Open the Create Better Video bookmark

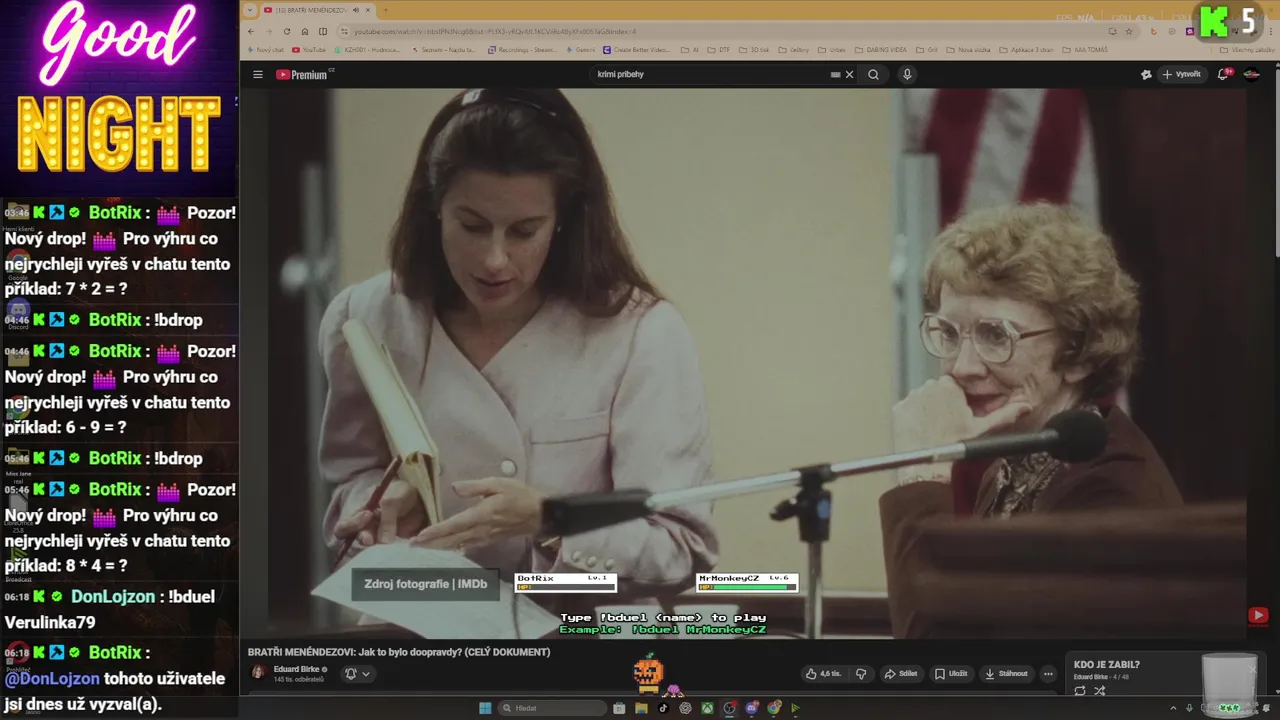click(x=636, y=49)
